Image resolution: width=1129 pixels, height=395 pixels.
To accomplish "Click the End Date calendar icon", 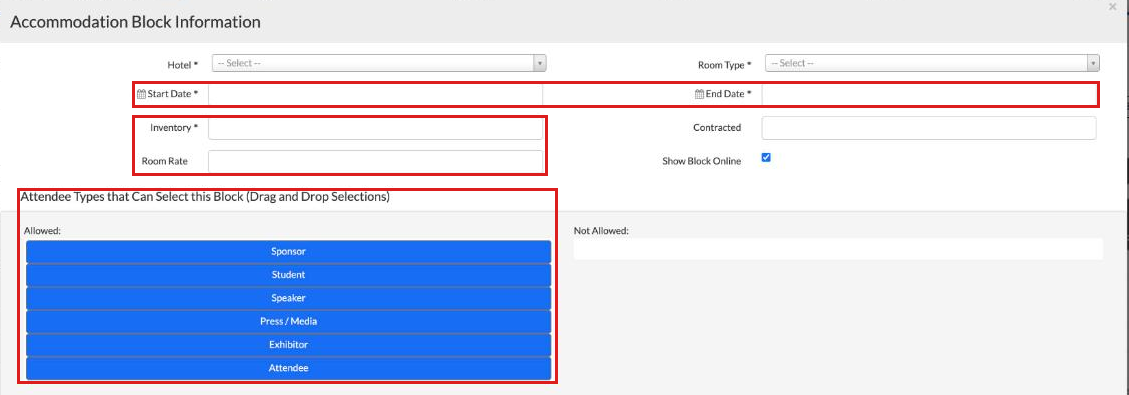I will 699,94.
